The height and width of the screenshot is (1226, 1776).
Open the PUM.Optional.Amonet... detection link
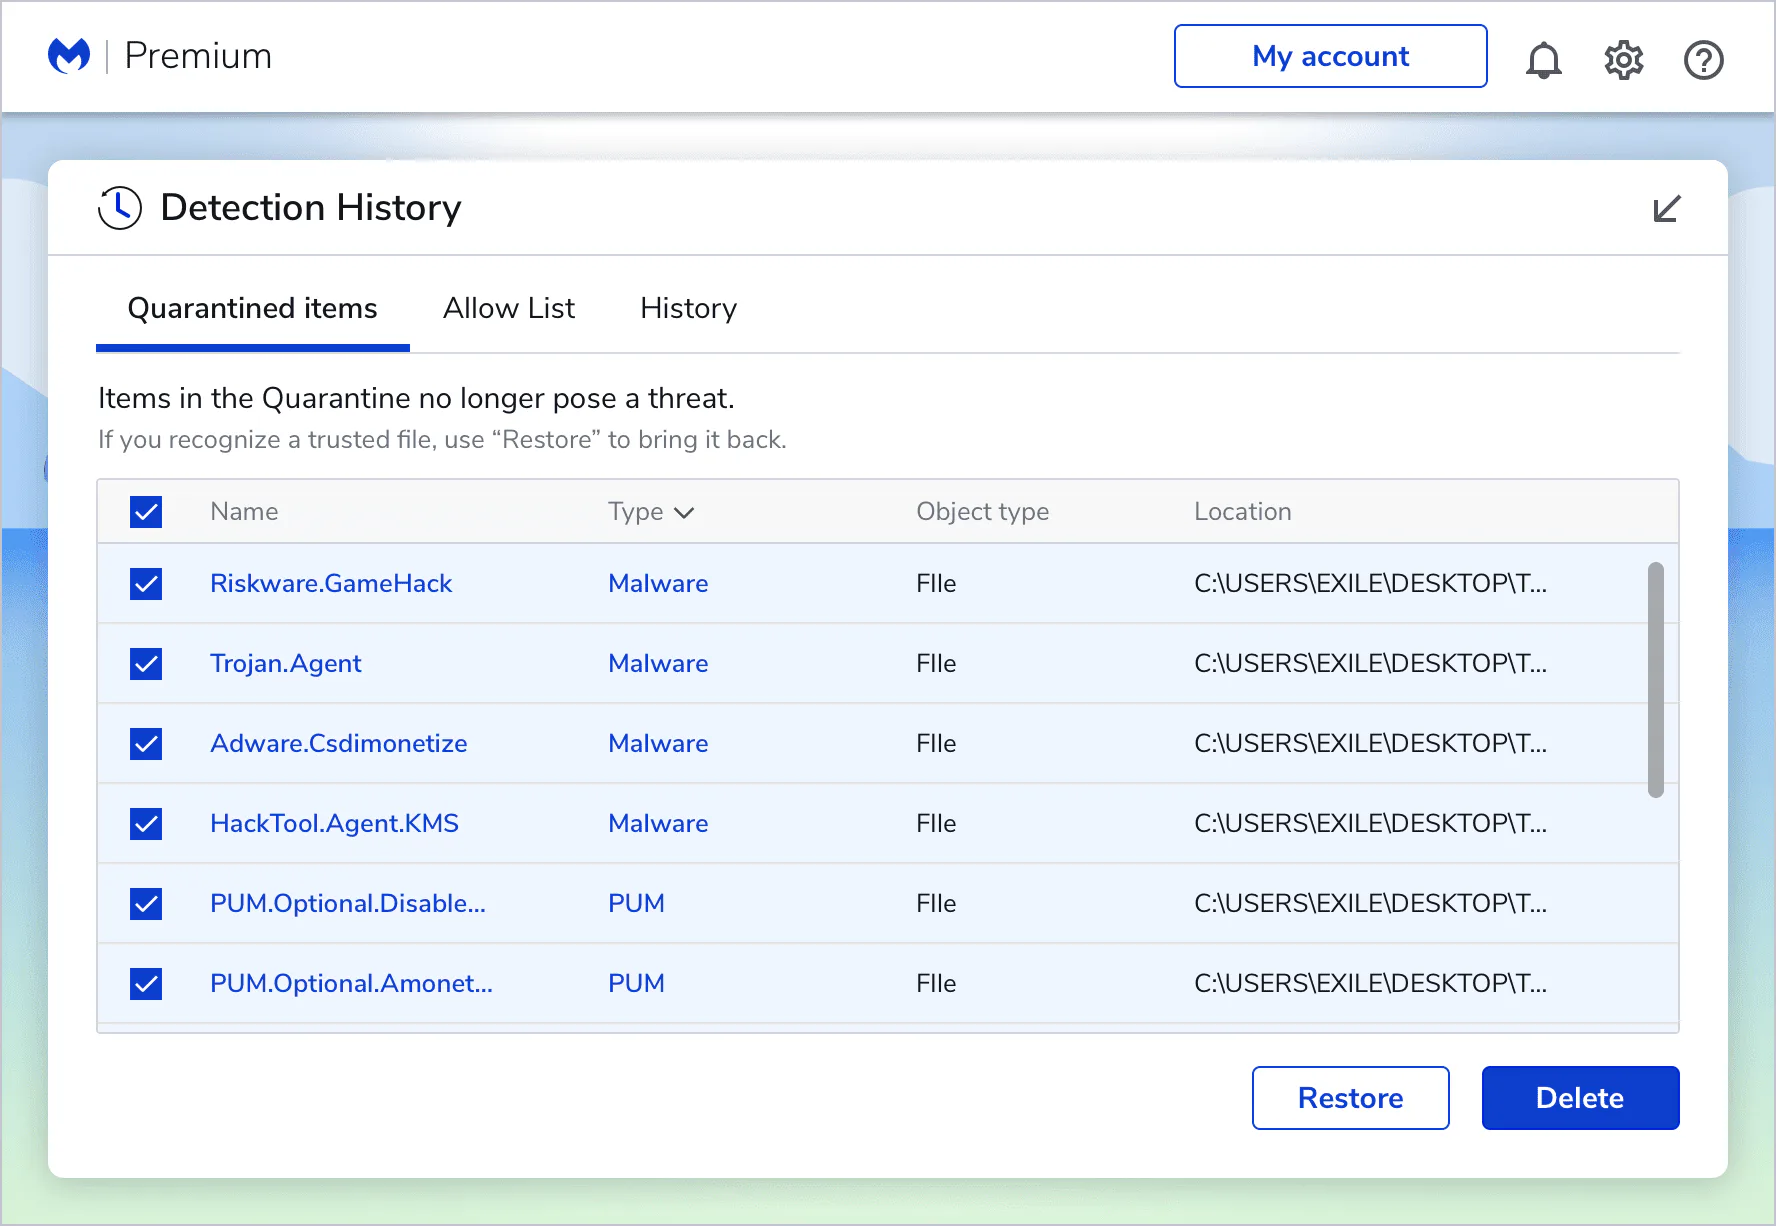(x=351, y=984)
